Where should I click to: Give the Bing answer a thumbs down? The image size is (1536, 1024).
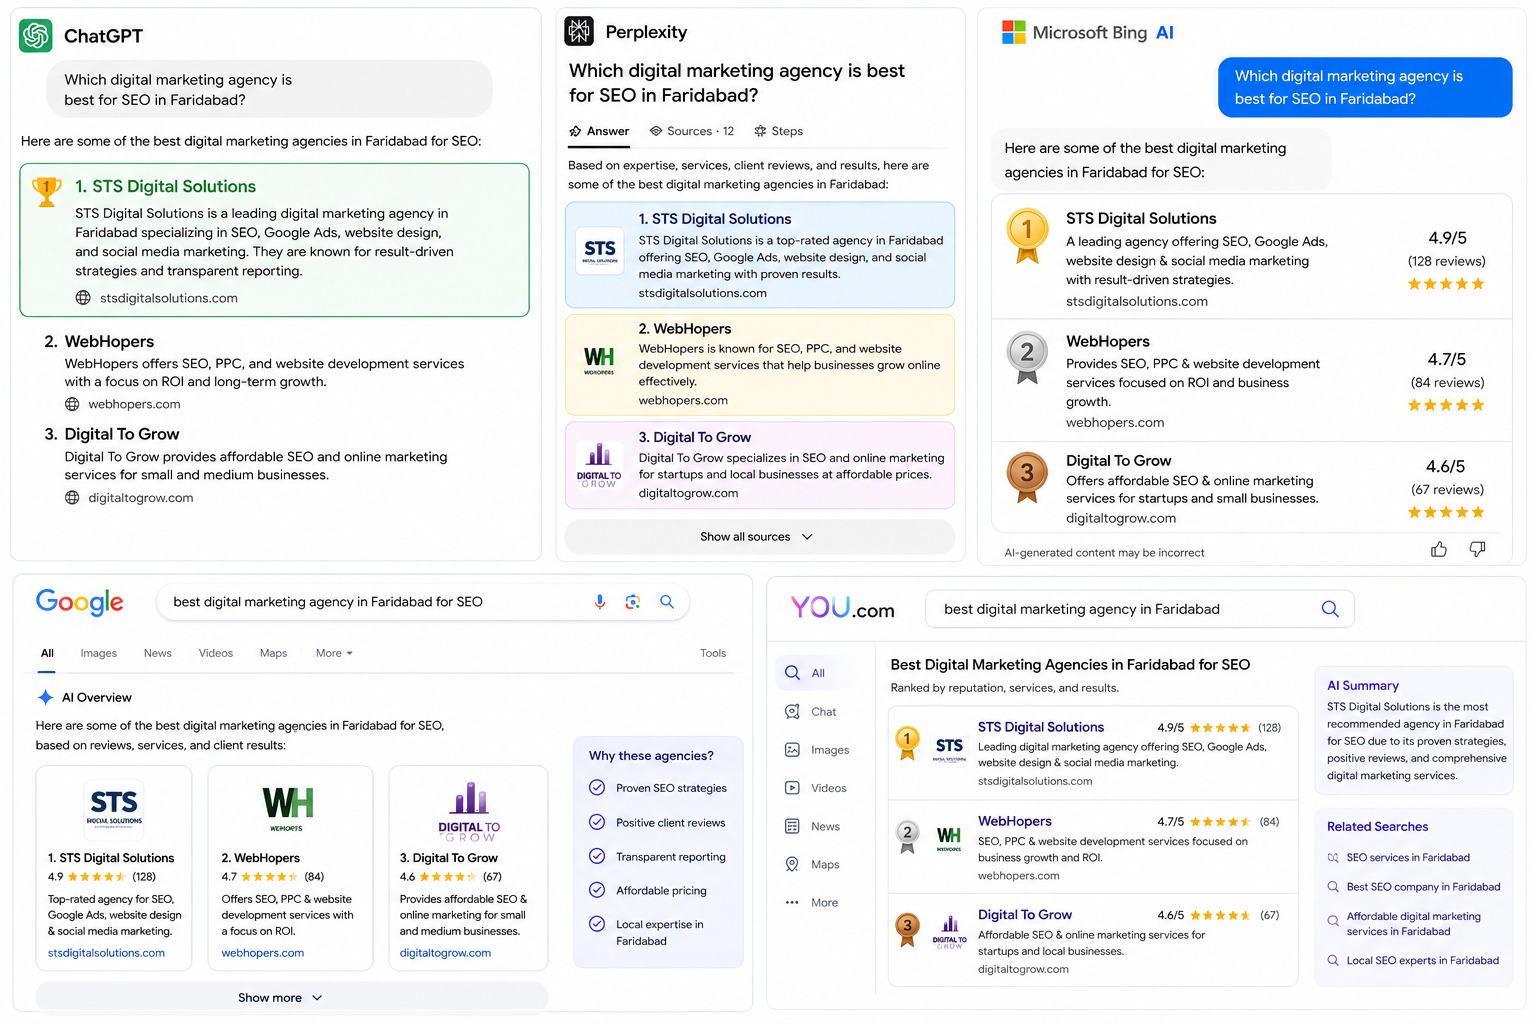(1477, 549)
